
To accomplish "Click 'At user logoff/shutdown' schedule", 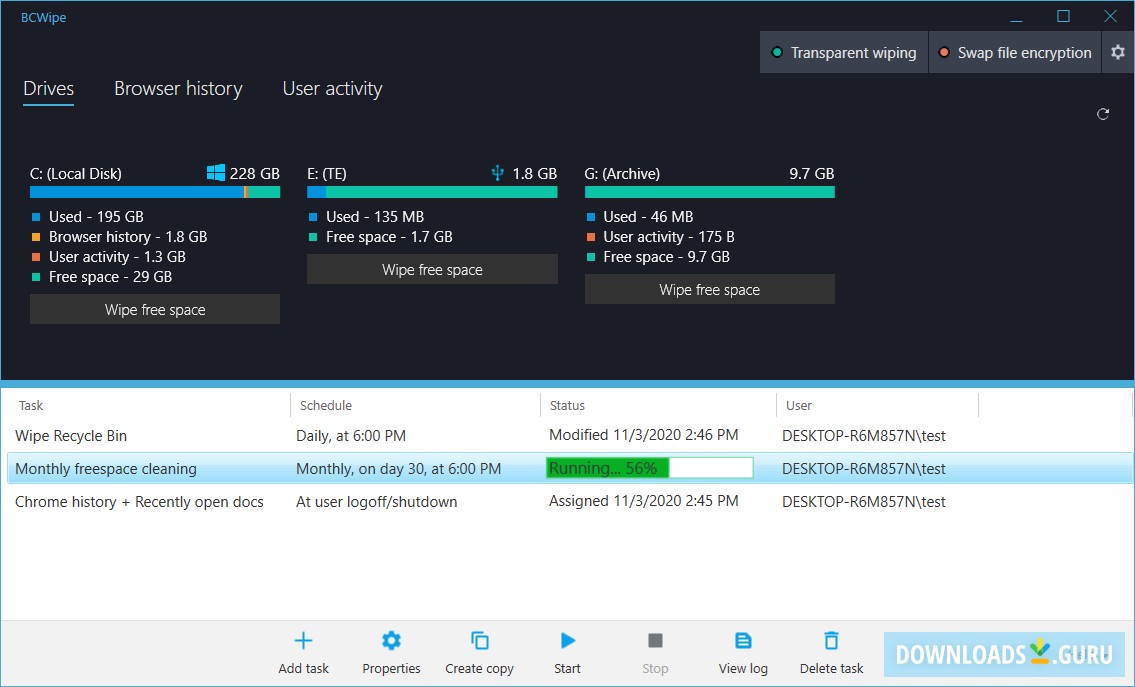I will 376,502.
